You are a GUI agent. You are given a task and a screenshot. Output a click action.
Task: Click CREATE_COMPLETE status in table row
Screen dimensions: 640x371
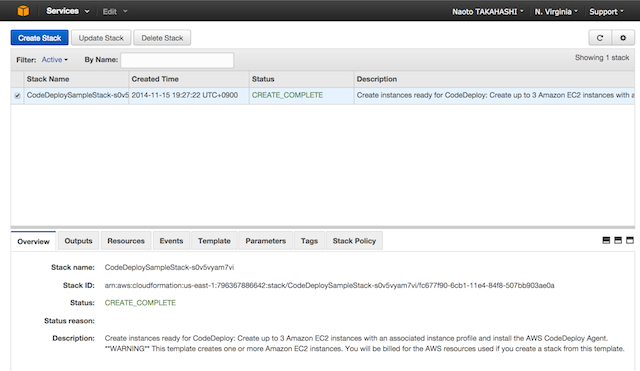(287, 95)
